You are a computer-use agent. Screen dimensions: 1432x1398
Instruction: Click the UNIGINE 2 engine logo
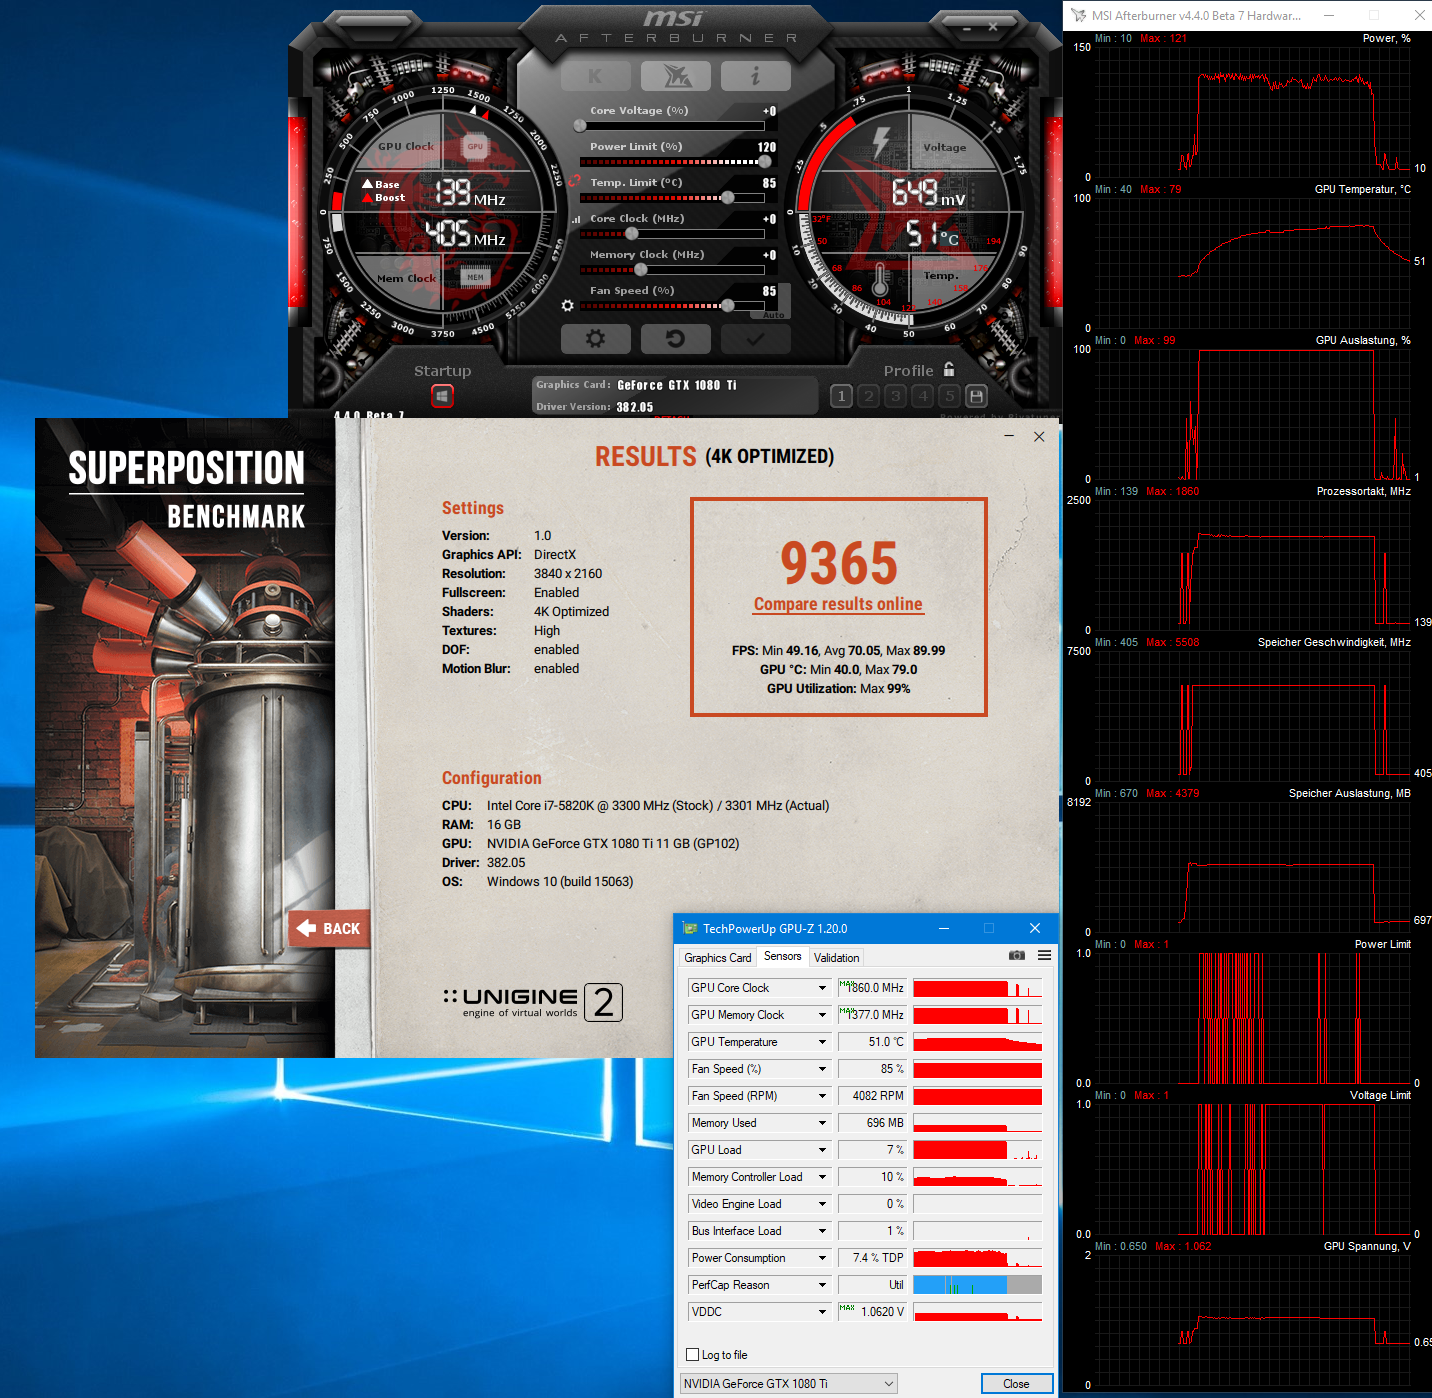click(x=533, y=1002)
